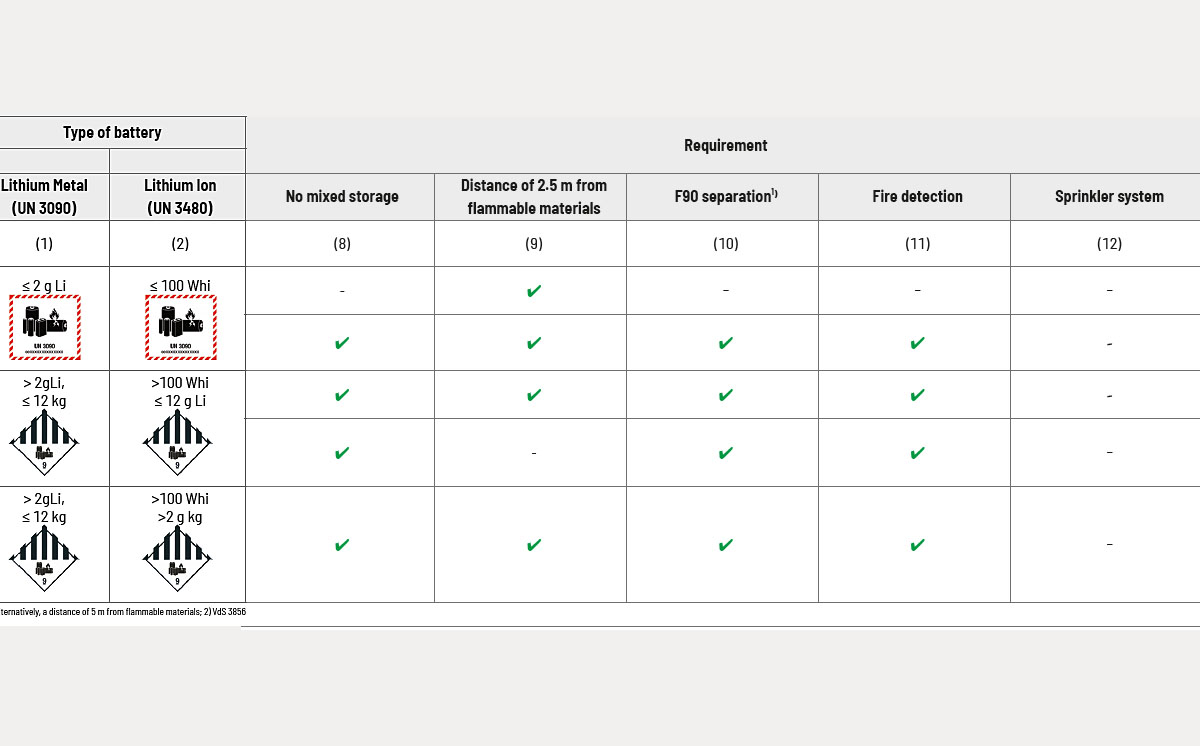Click the Distance of 2.5 m checkmark in the bottom row
Viewport: 1200px width, 746px height.
pyautogui.click(x=534, y=545)
